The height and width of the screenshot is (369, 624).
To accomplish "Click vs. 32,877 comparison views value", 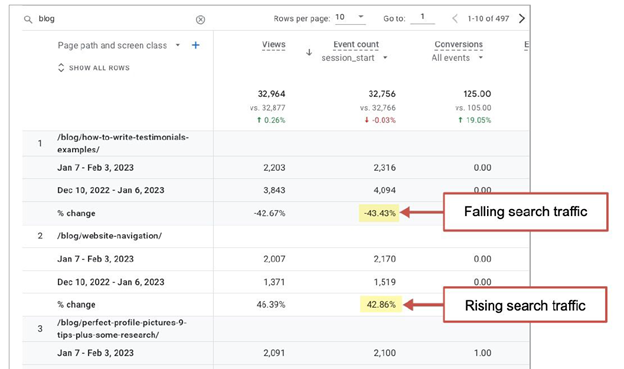I will [x=267, y=108].
